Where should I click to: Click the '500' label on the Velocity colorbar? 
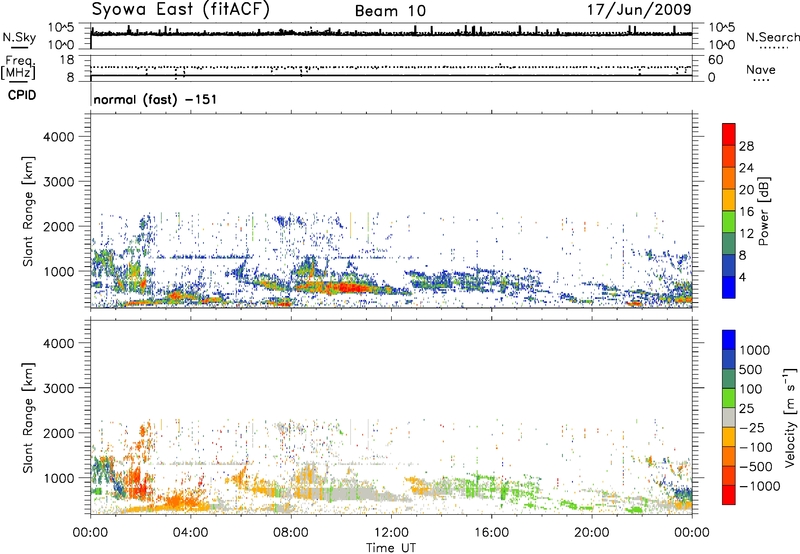point(751,369)
